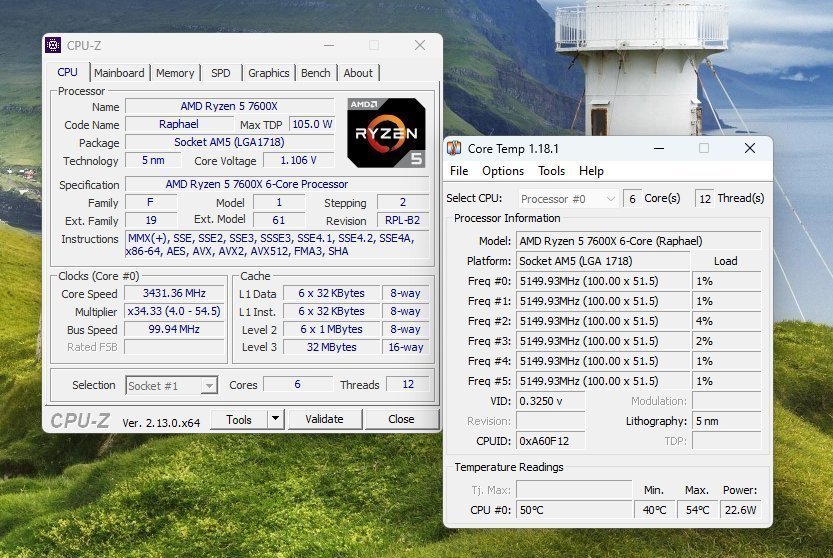Click the Max temperature 54°C

coord(698,510)
